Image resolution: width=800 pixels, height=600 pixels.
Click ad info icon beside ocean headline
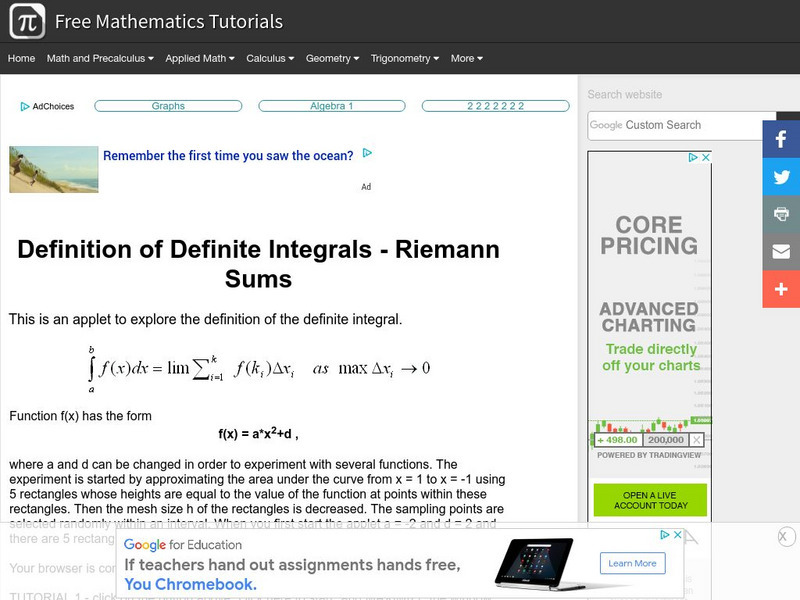(x=367, y=153)
